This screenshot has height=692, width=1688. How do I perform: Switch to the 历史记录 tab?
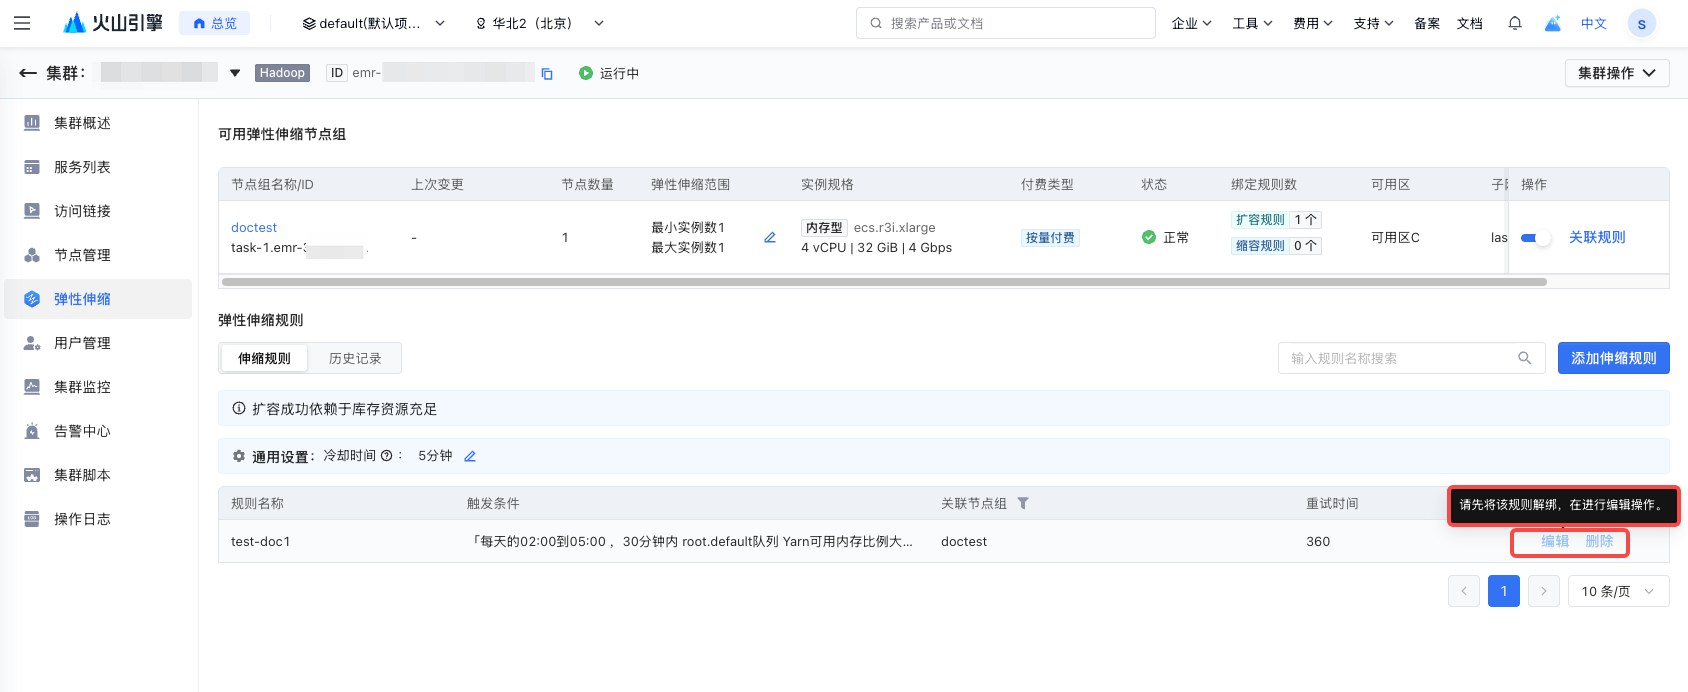click(x=355, y=358)
